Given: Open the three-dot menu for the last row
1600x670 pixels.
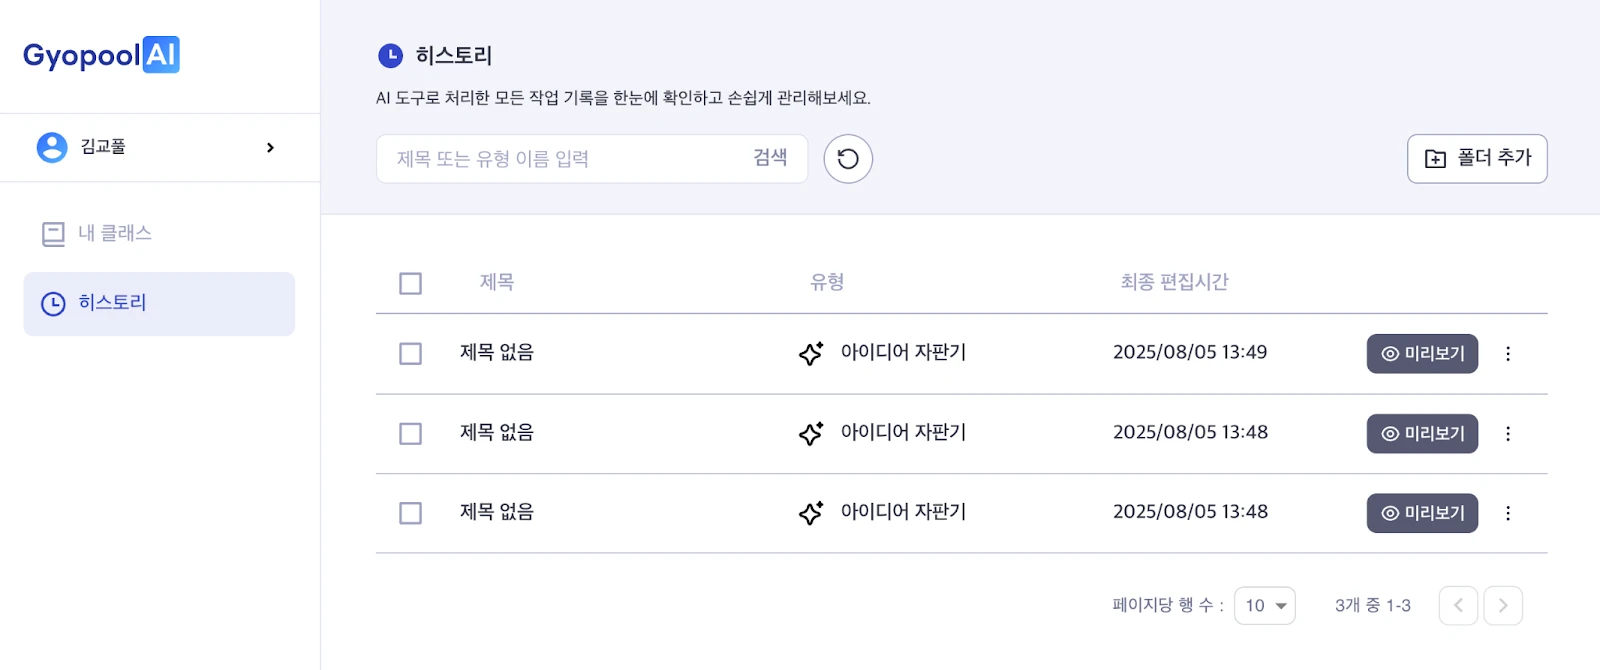Looking at the screenshot, I should coord(1508,513).
